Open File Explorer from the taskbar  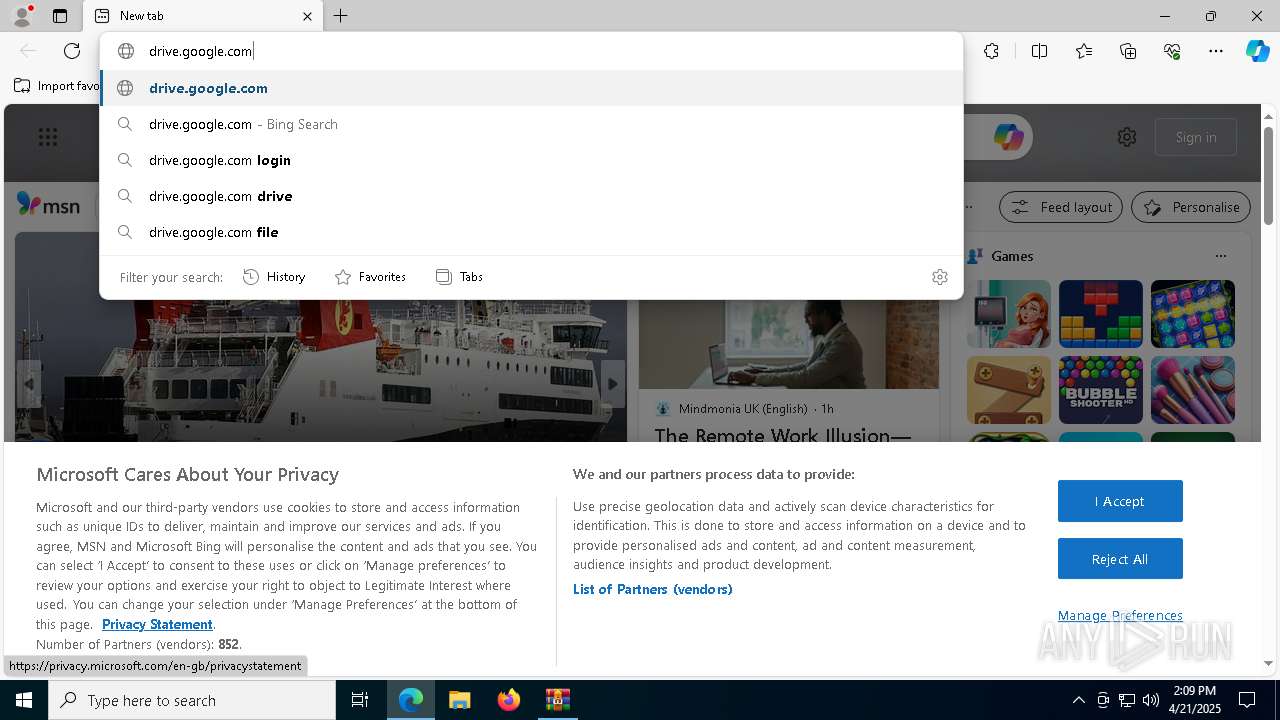[x=459, y=700]
